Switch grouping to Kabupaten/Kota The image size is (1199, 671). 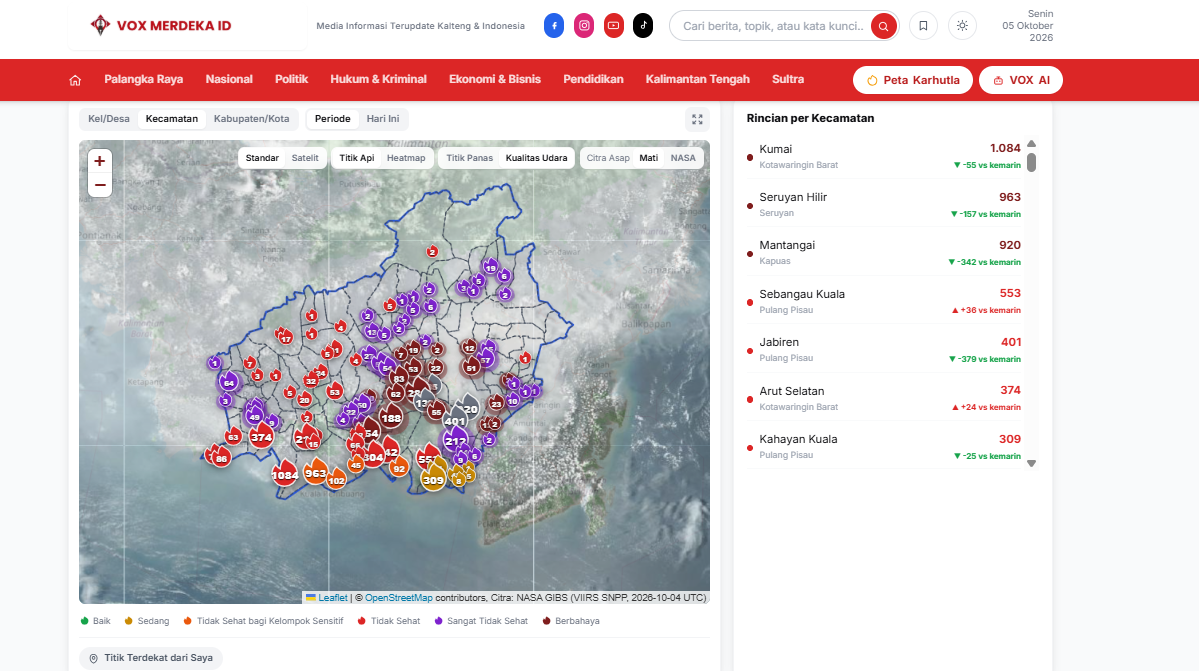coord(252,119)
